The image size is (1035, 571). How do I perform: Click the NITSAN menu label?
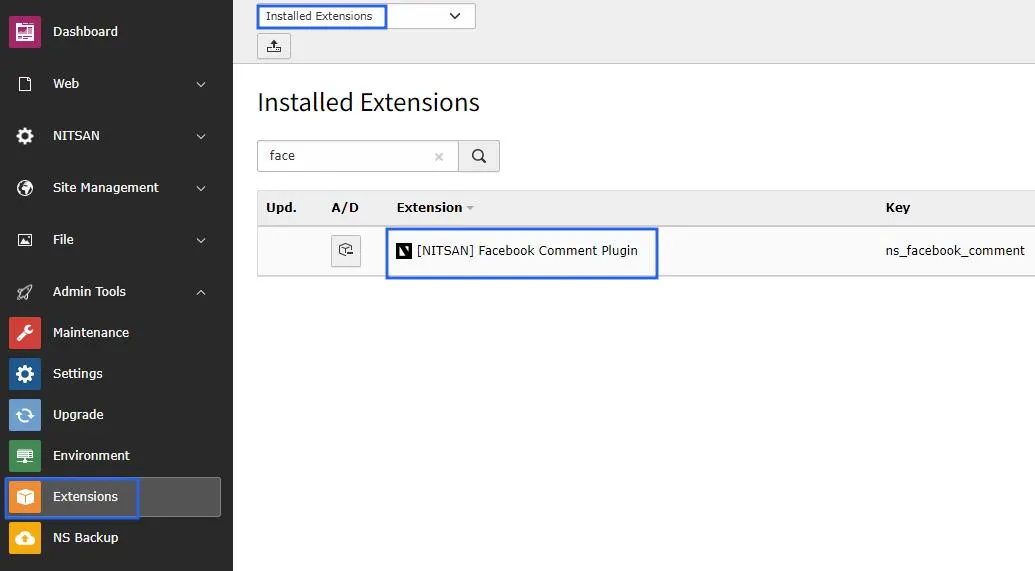coord(77,135)
